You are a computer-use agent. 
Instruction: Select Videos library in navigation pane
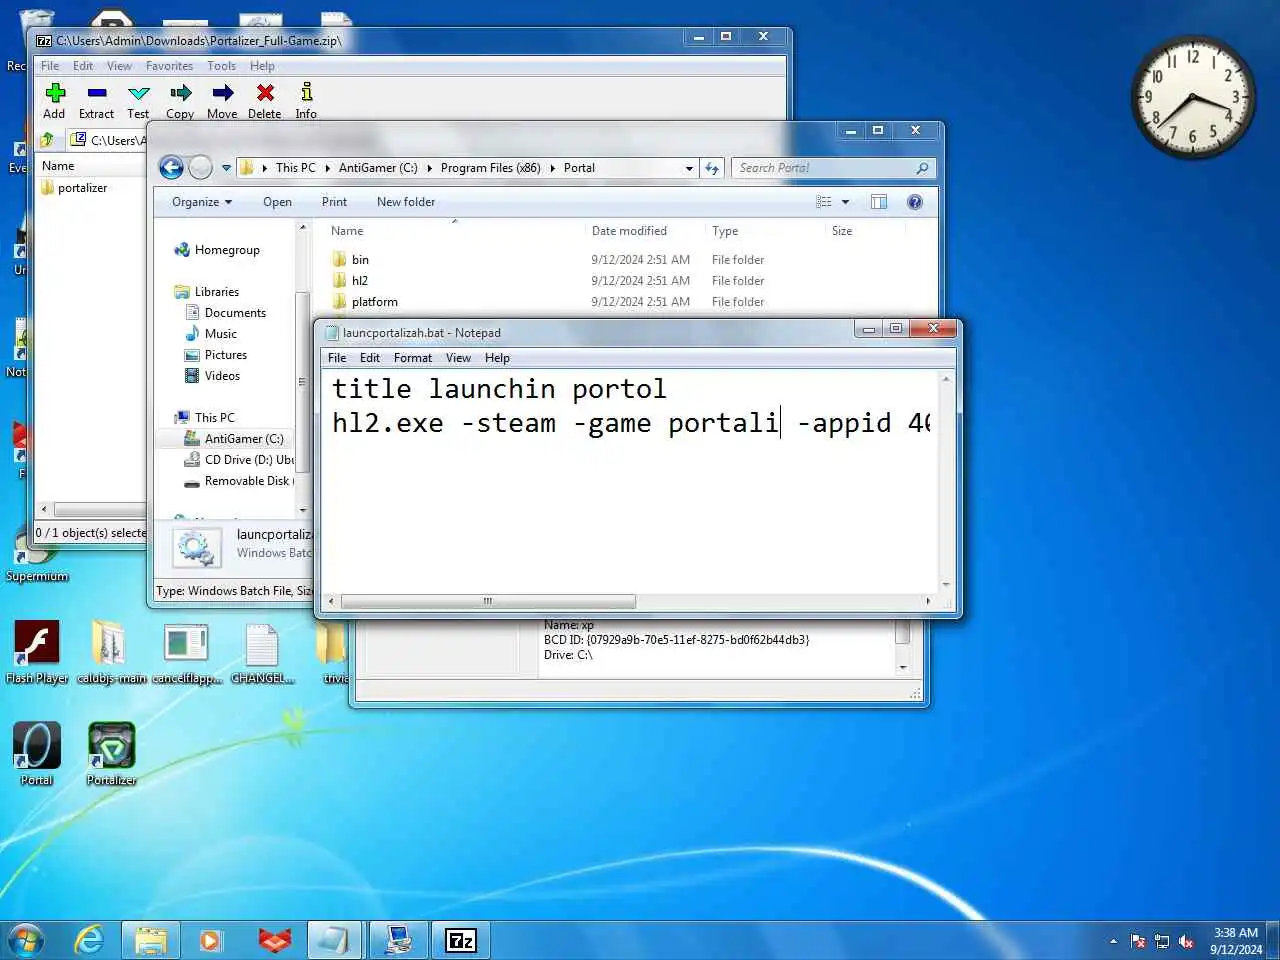[x=212, y=376]
